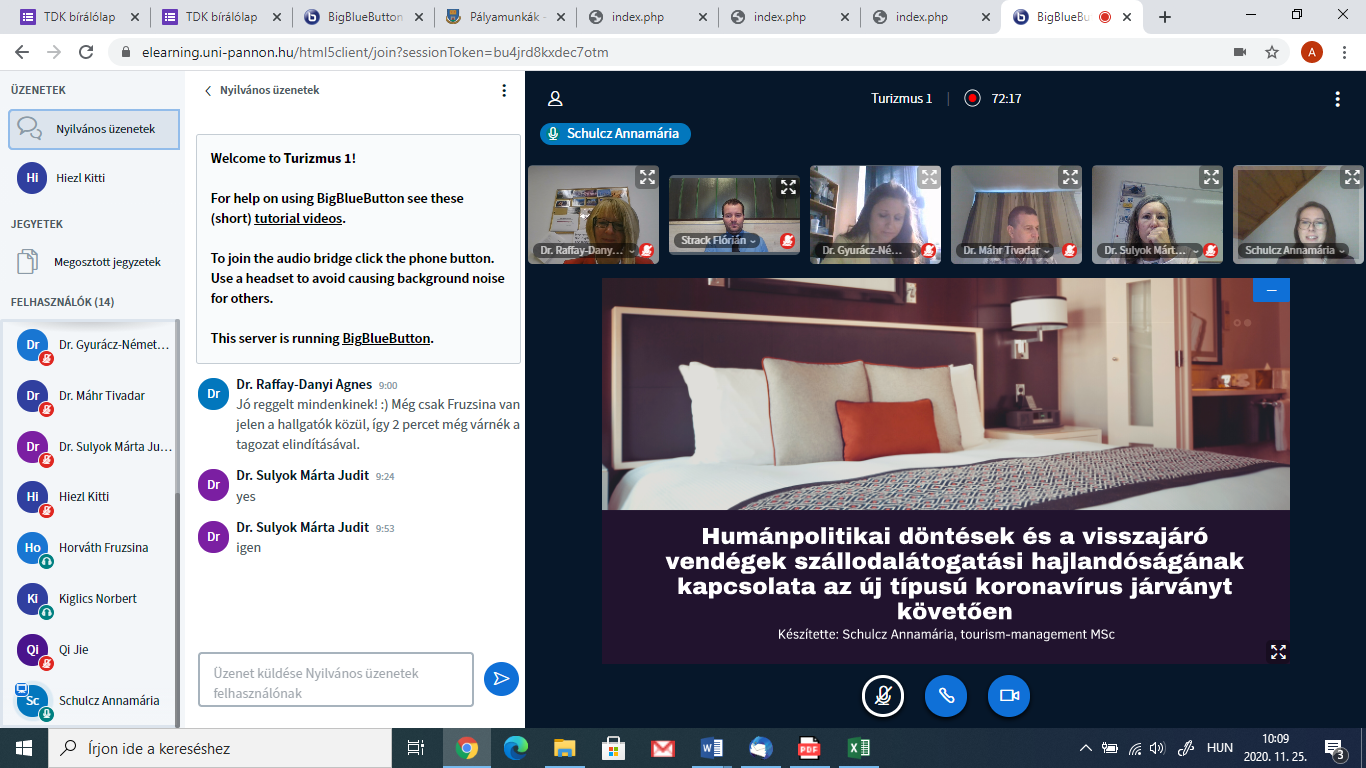Open the chat options three-dot menu
The width and height of the screenshot is (1366, 768).
504,90
